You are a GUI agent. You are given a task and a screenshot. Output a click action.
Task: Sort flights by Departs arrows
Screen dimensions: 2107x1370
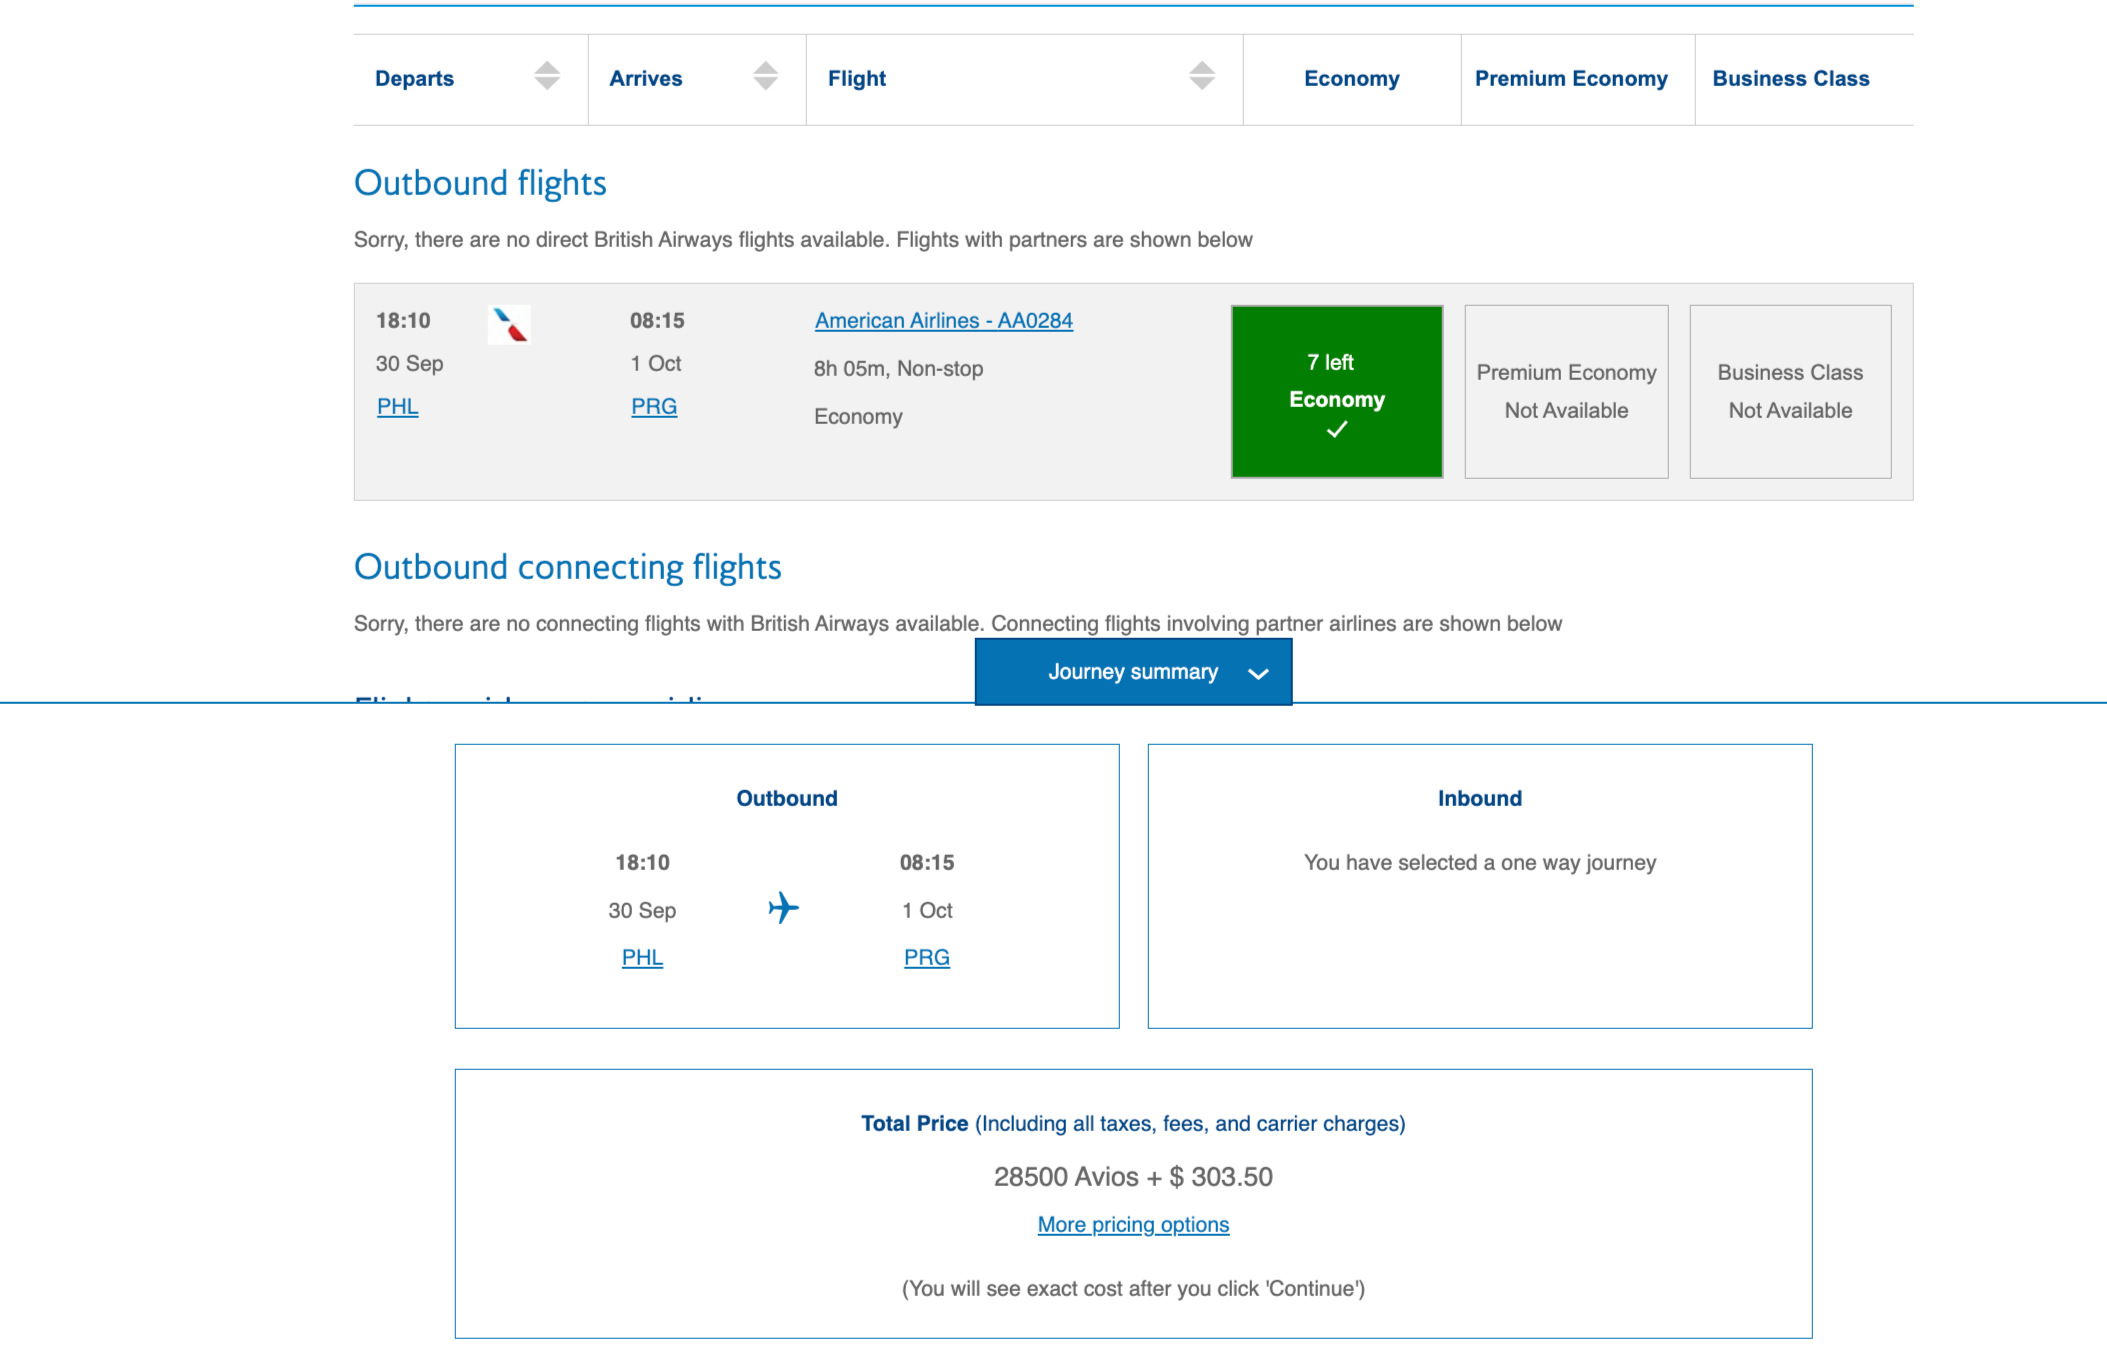[547, 76]
